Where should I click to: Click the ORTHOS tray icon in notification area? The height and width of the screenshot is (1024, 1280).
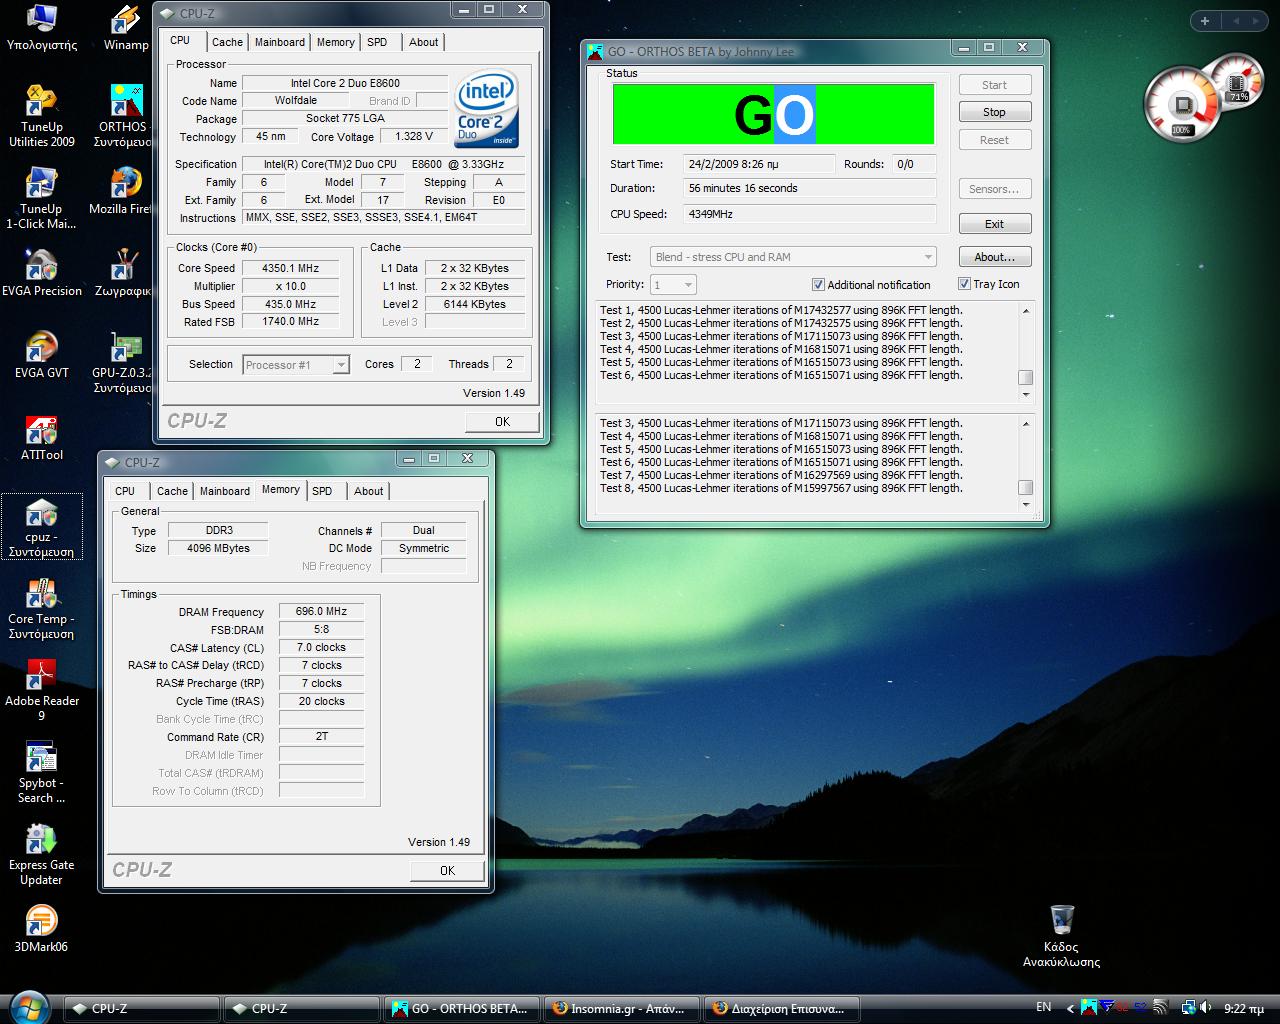pyautogui.click(x=1089, y=1008)
